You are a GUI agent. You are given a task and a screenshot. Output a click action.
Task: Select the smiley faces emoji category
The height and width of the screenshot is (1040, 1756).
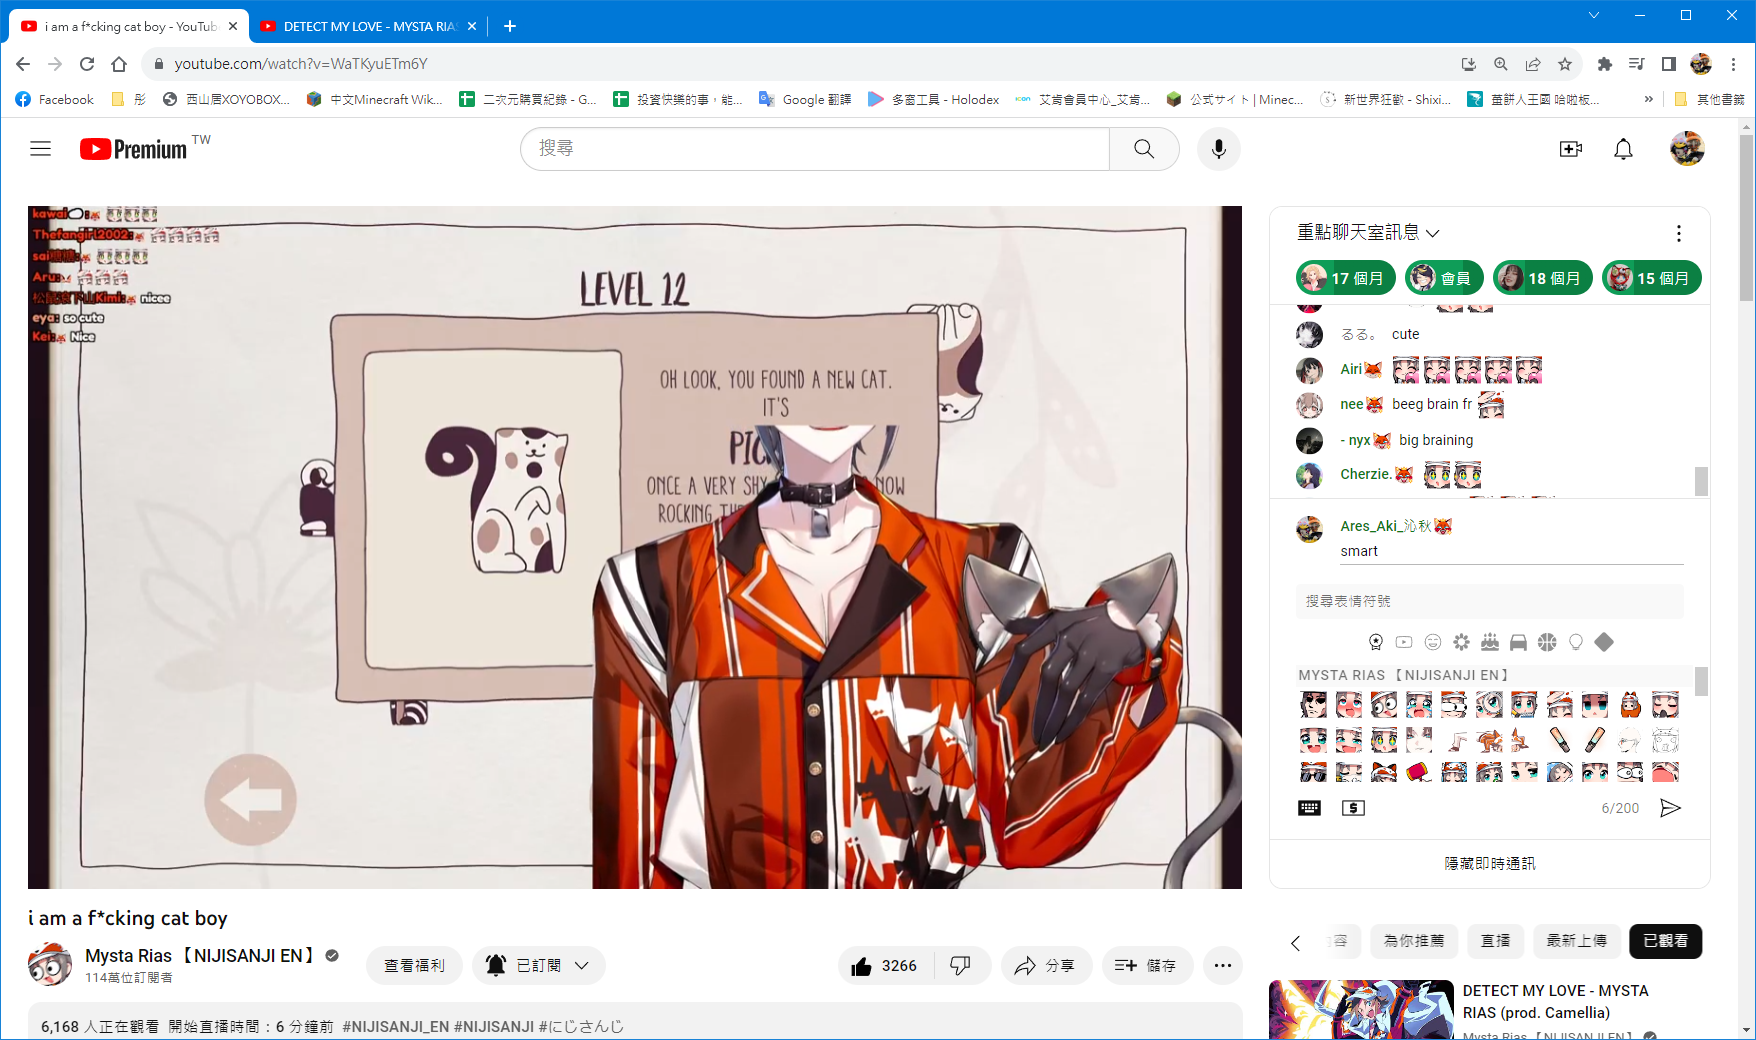(1433, 642)
